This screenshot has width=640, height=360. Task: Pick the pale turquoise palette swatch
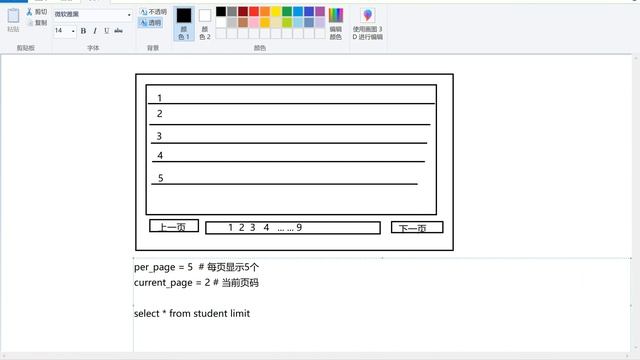(298, 22)
